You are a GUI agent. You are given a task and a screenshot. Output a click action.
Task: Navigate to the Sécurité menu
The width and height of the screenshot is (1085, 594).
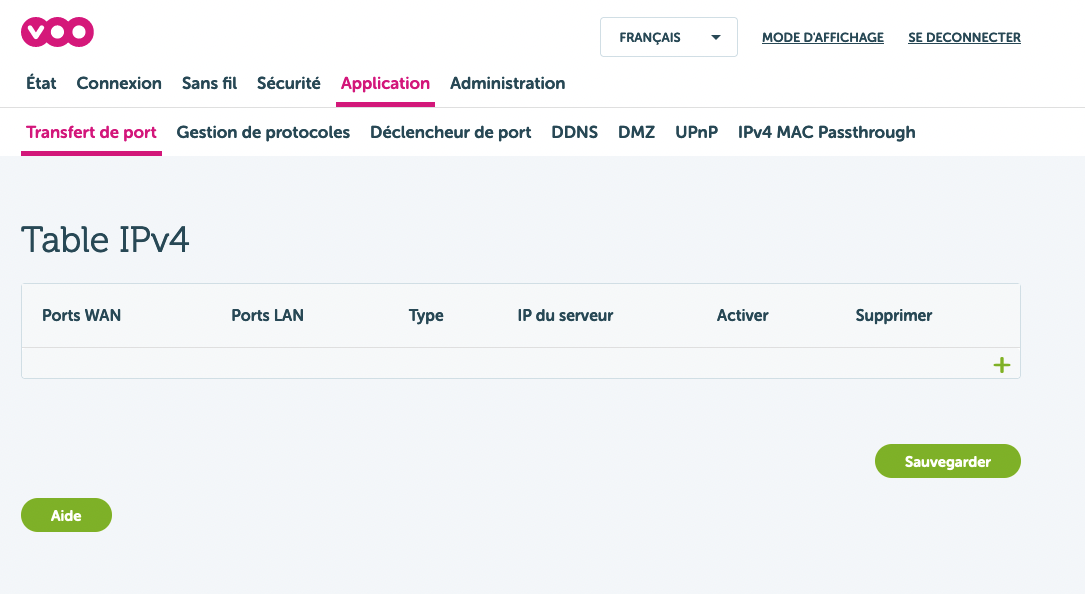tap(288, 83)
